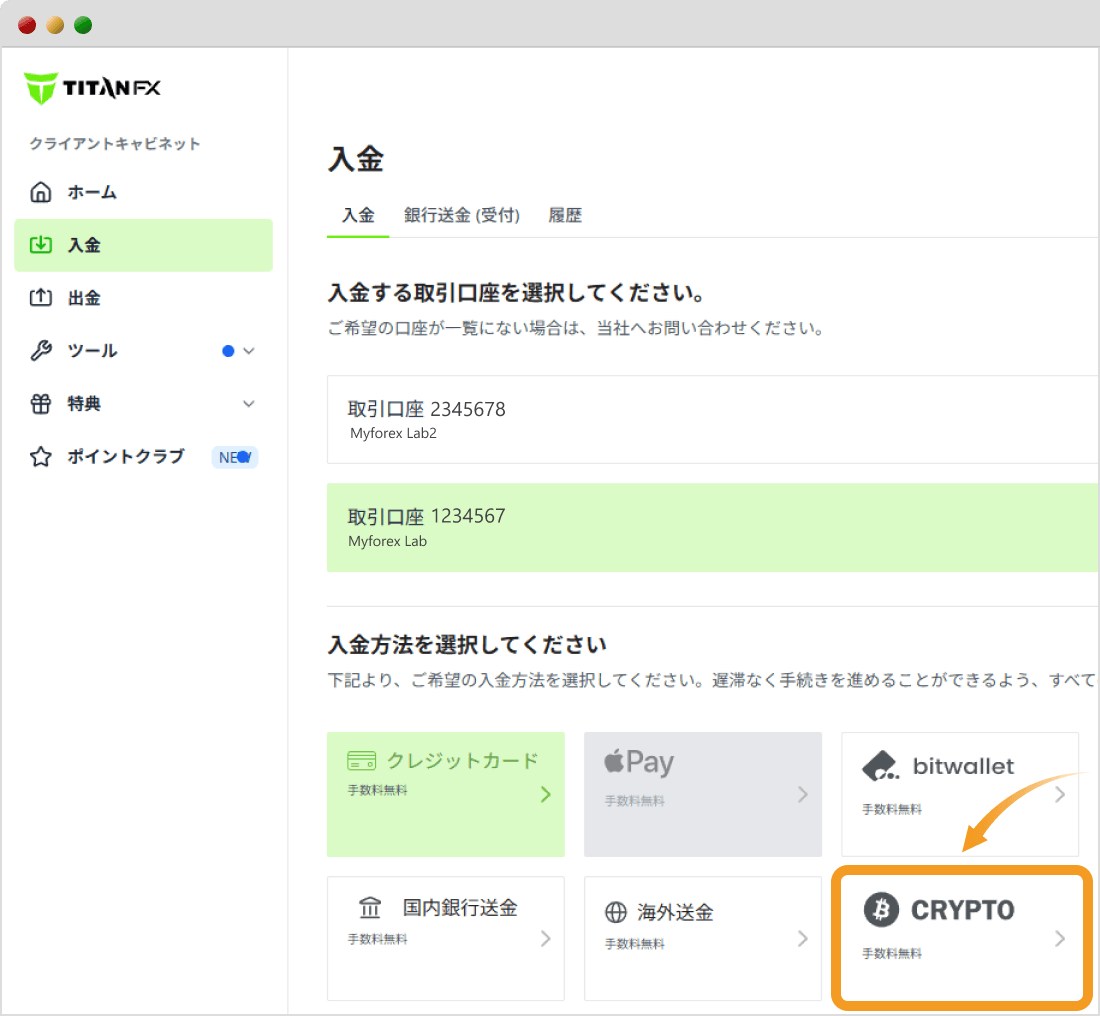Click the wrench icon next to ツール
The width and height of the screenshot is (1100, 1016).
[x=40, y=351]
